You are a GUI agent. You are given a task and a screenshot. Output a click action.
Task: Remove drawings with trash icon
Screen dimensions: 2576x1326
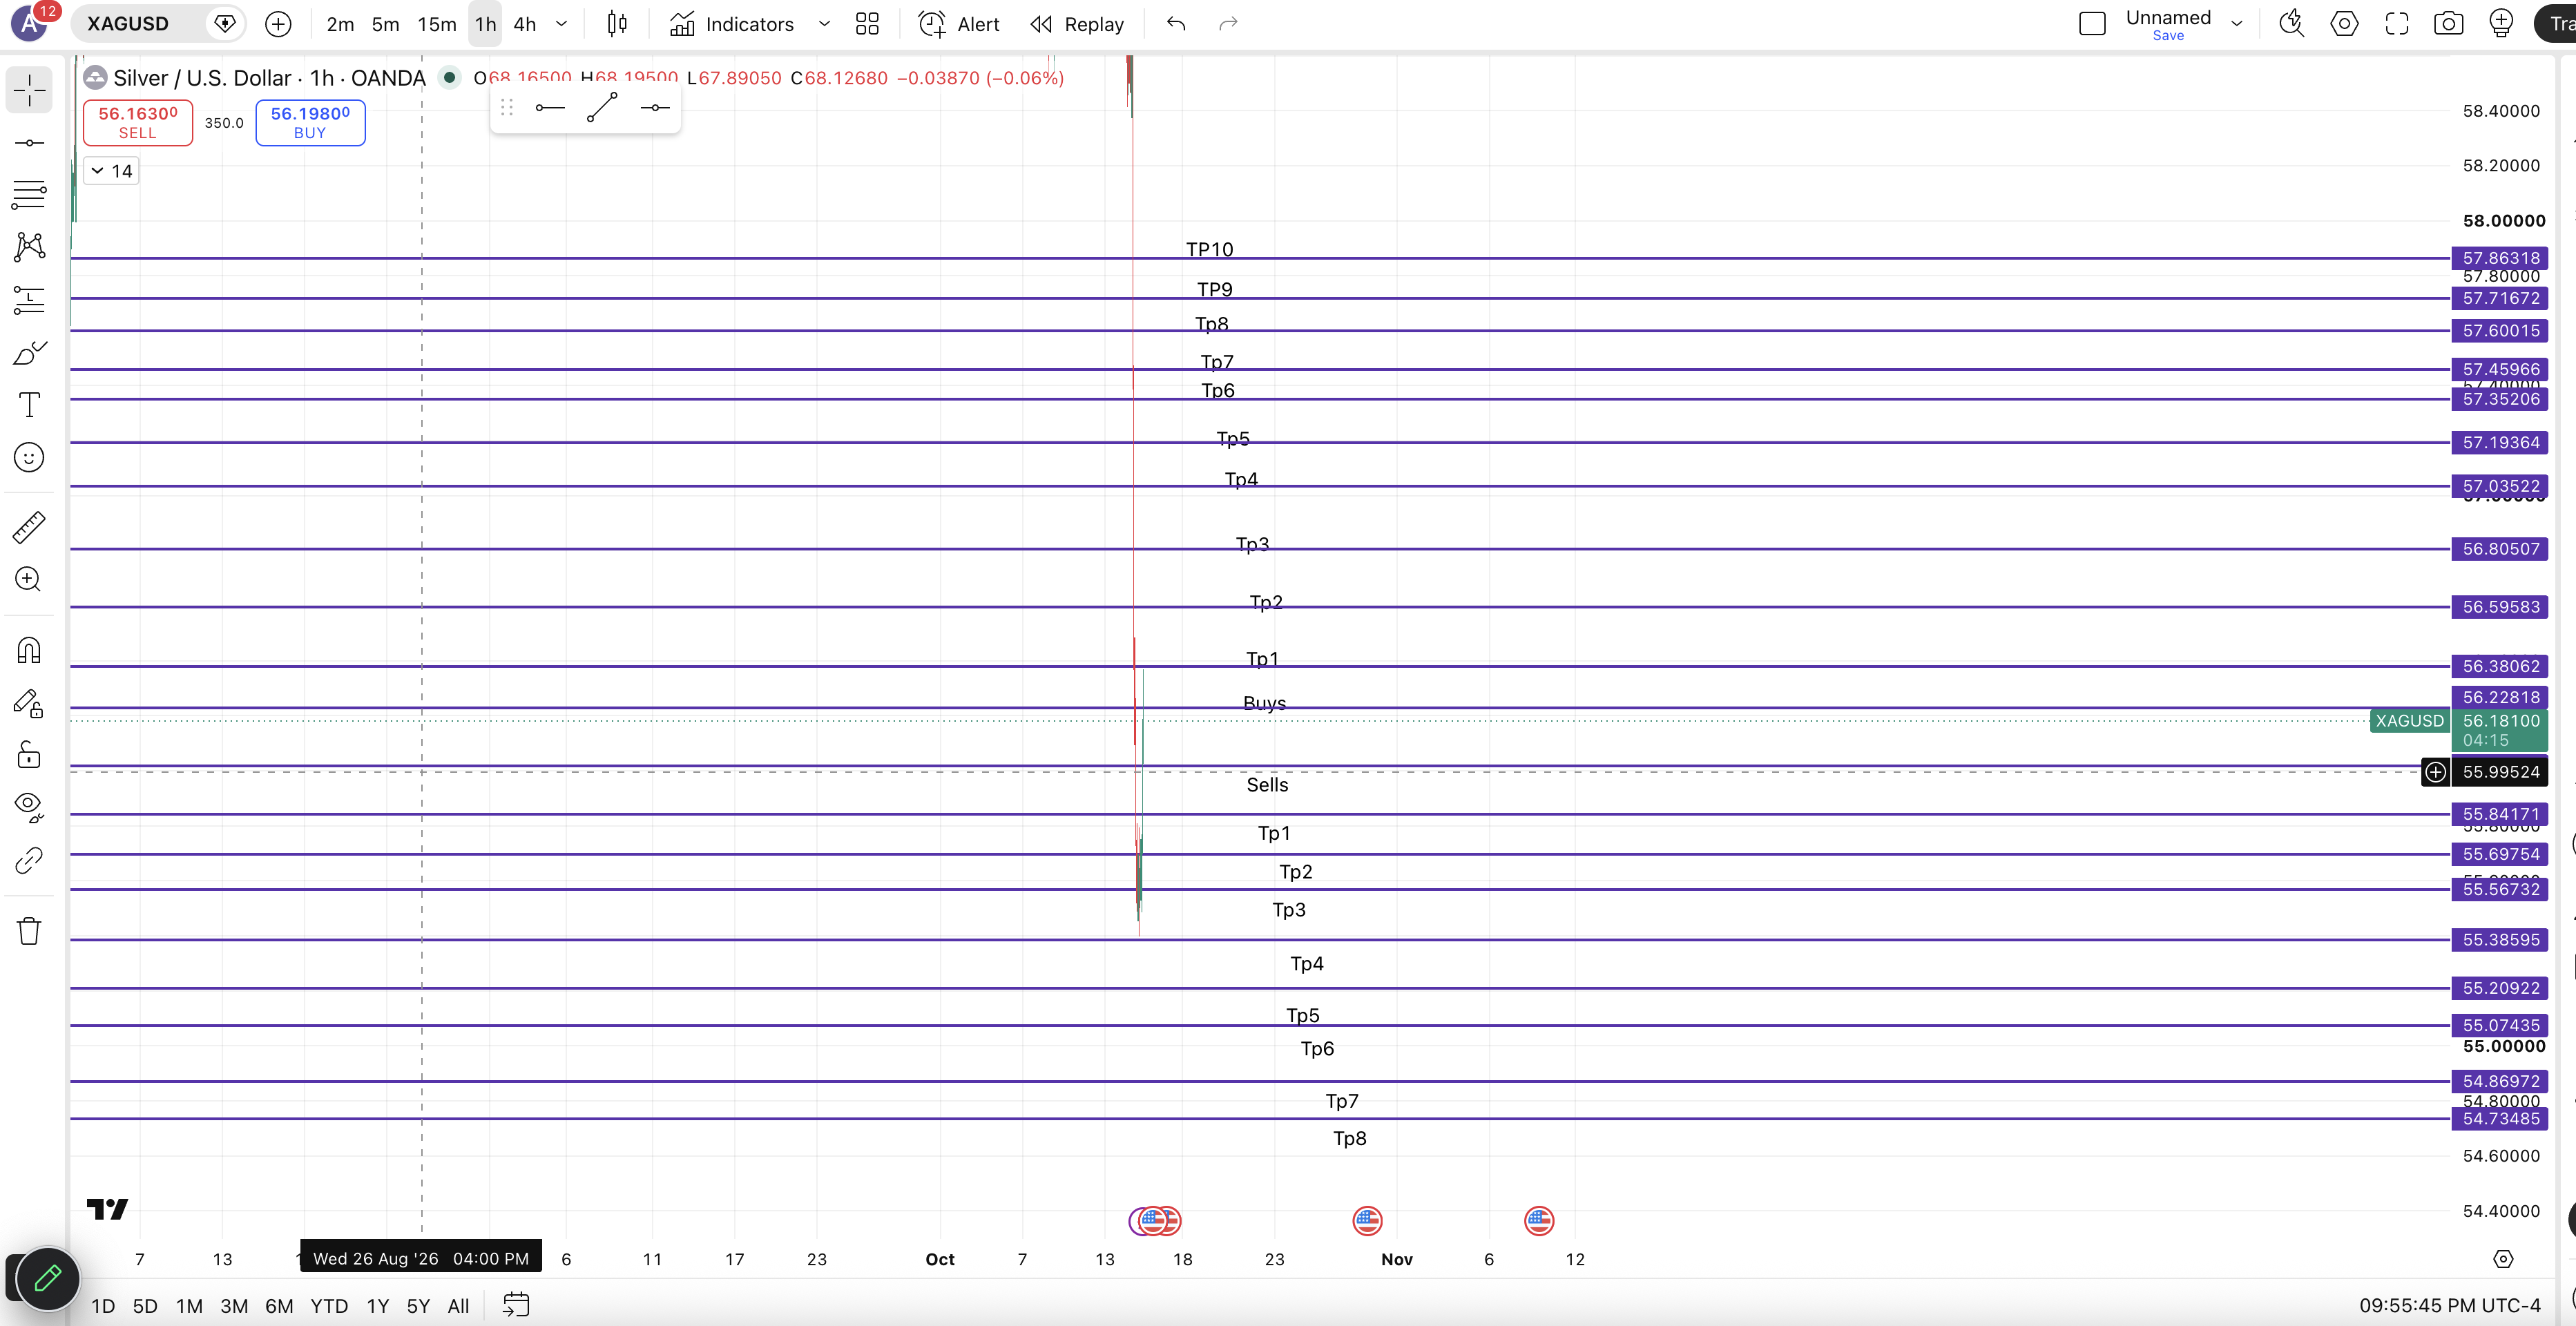click(29, 931)
